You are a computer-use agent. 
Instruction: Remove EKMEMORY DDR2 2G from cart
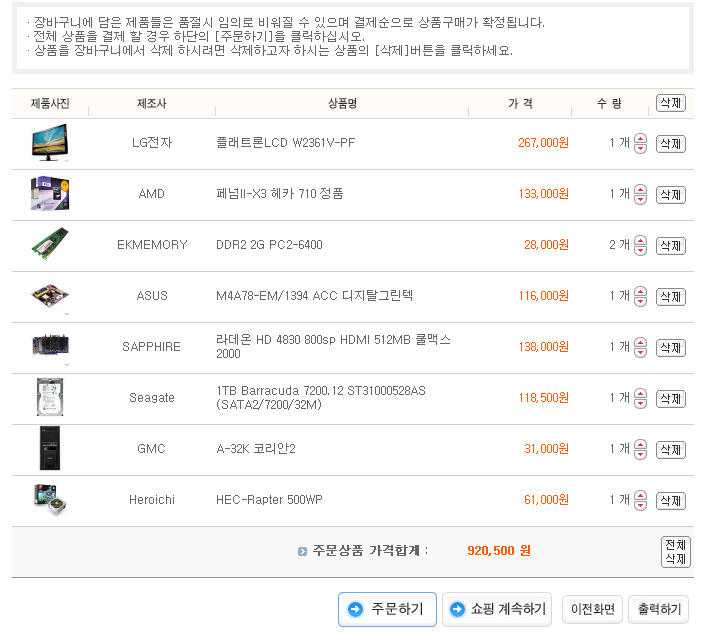click(670, 246)
